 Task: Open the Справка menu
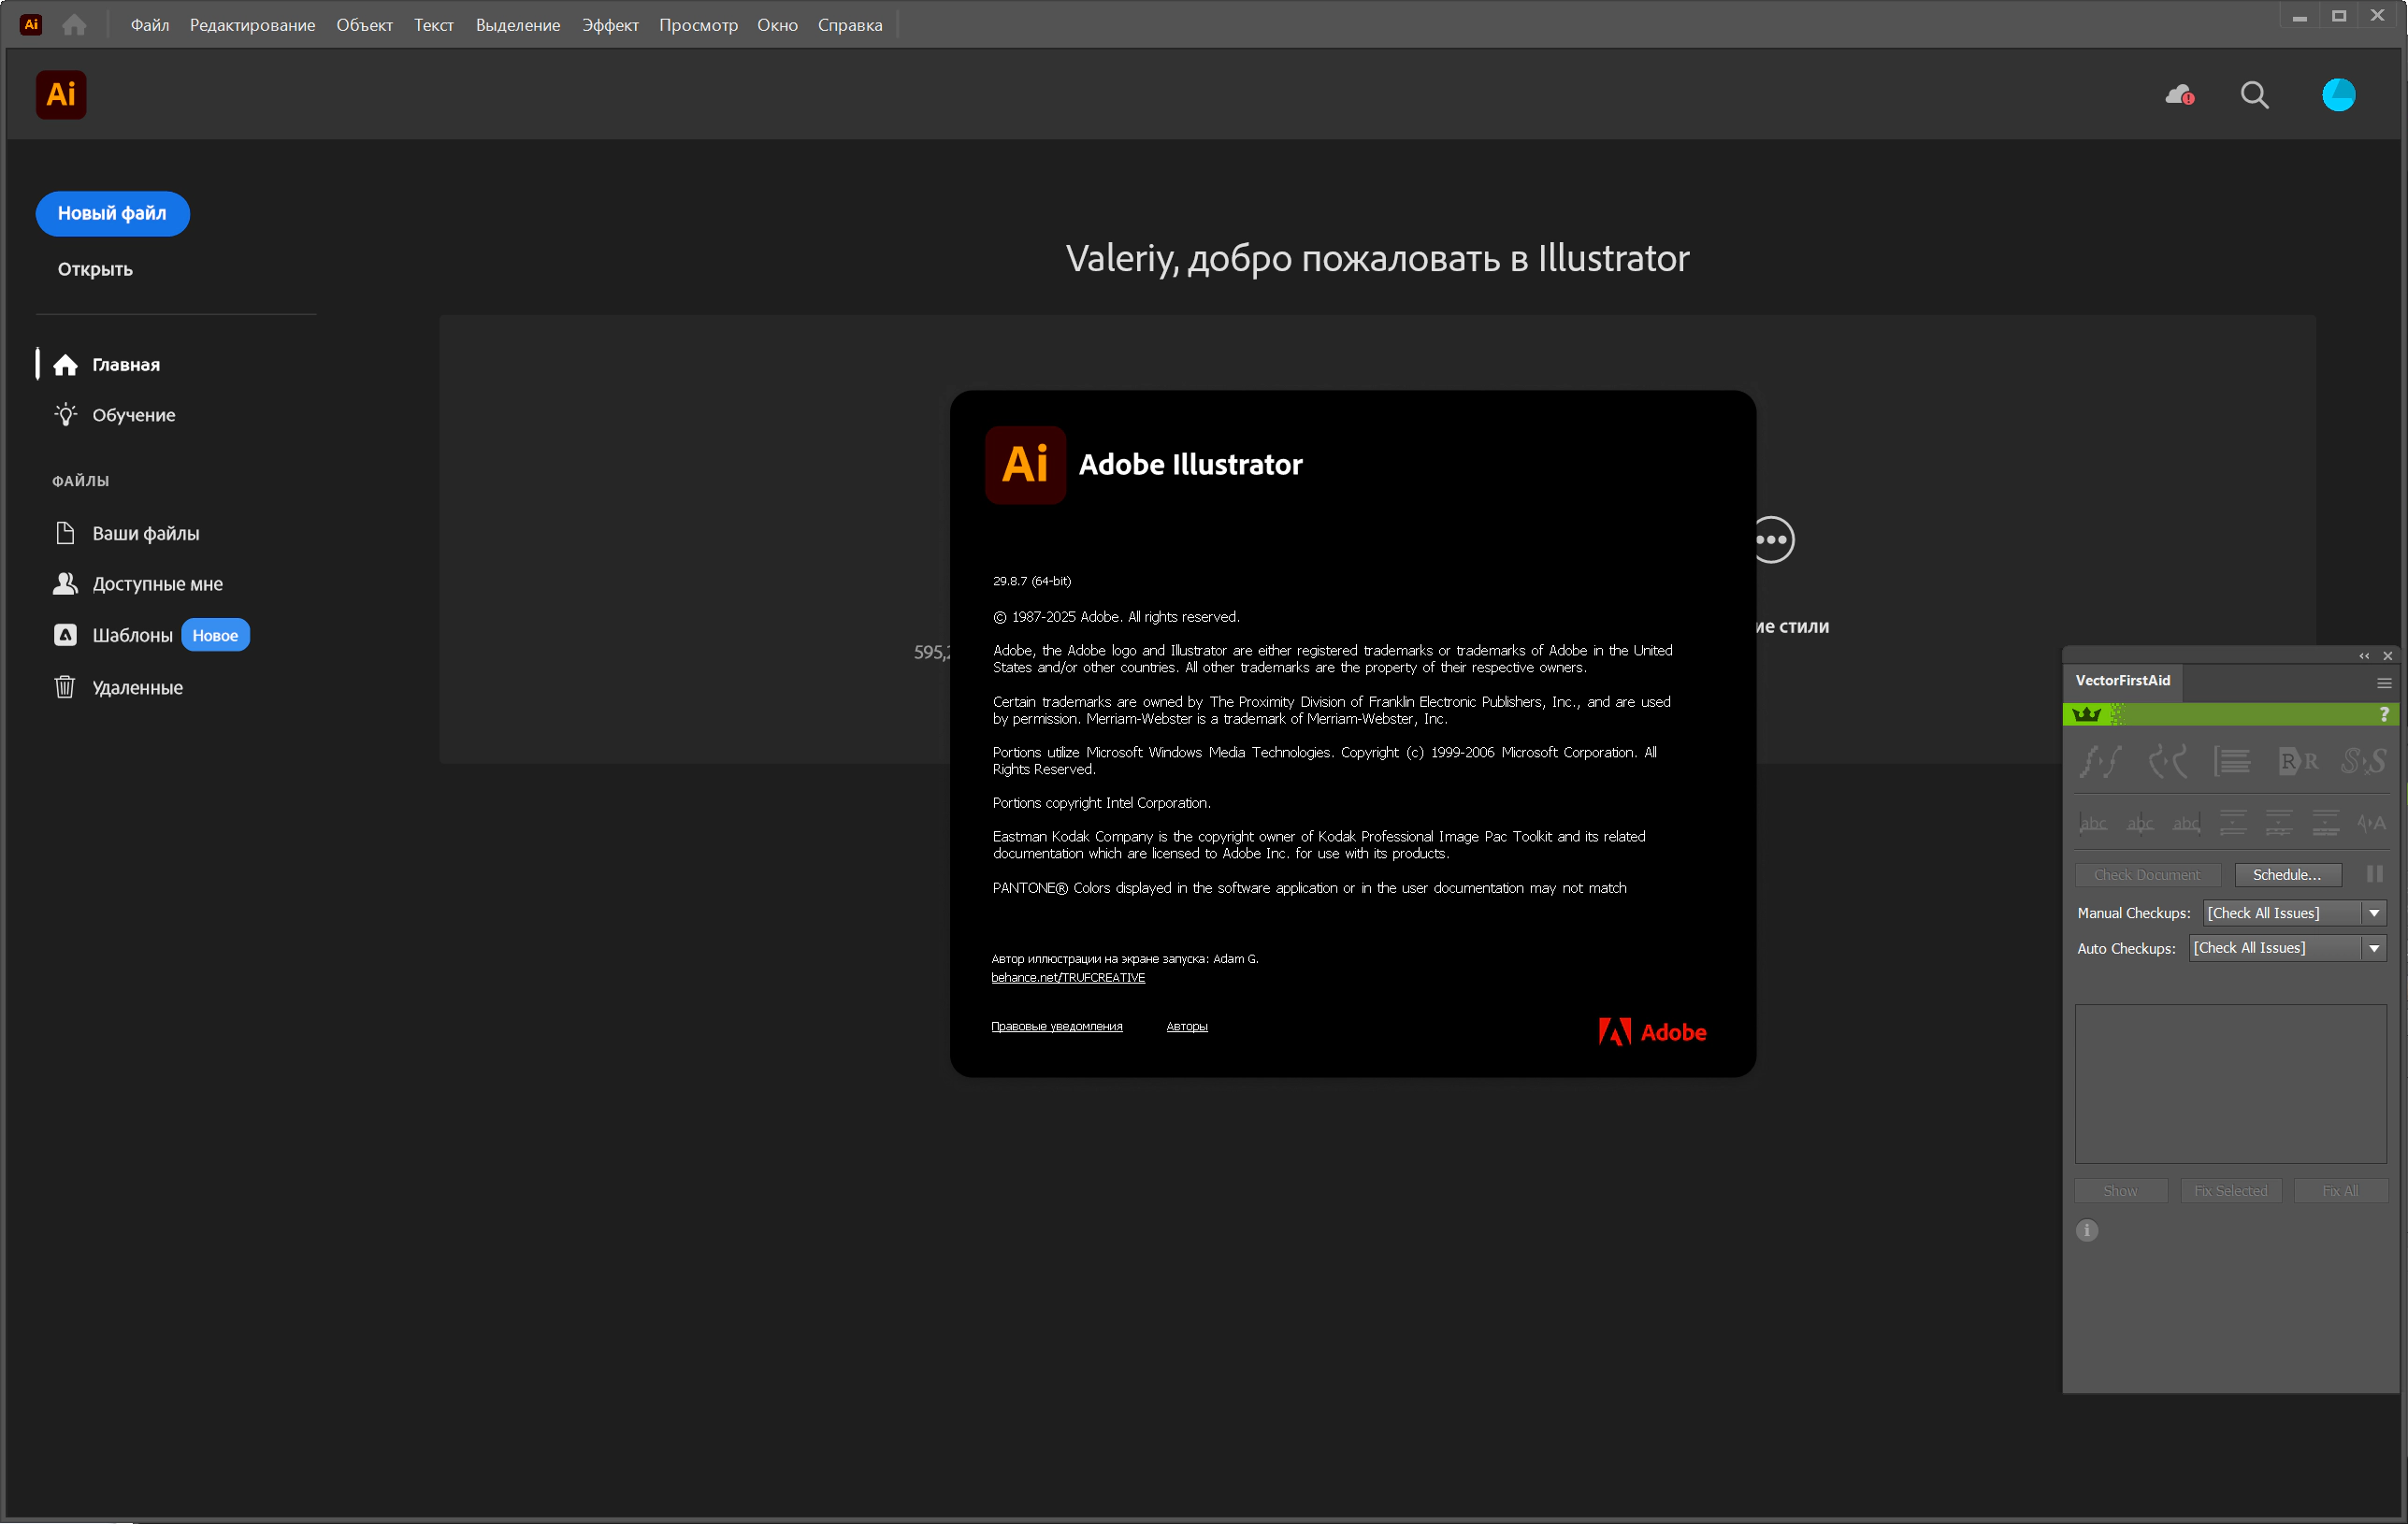849,25
